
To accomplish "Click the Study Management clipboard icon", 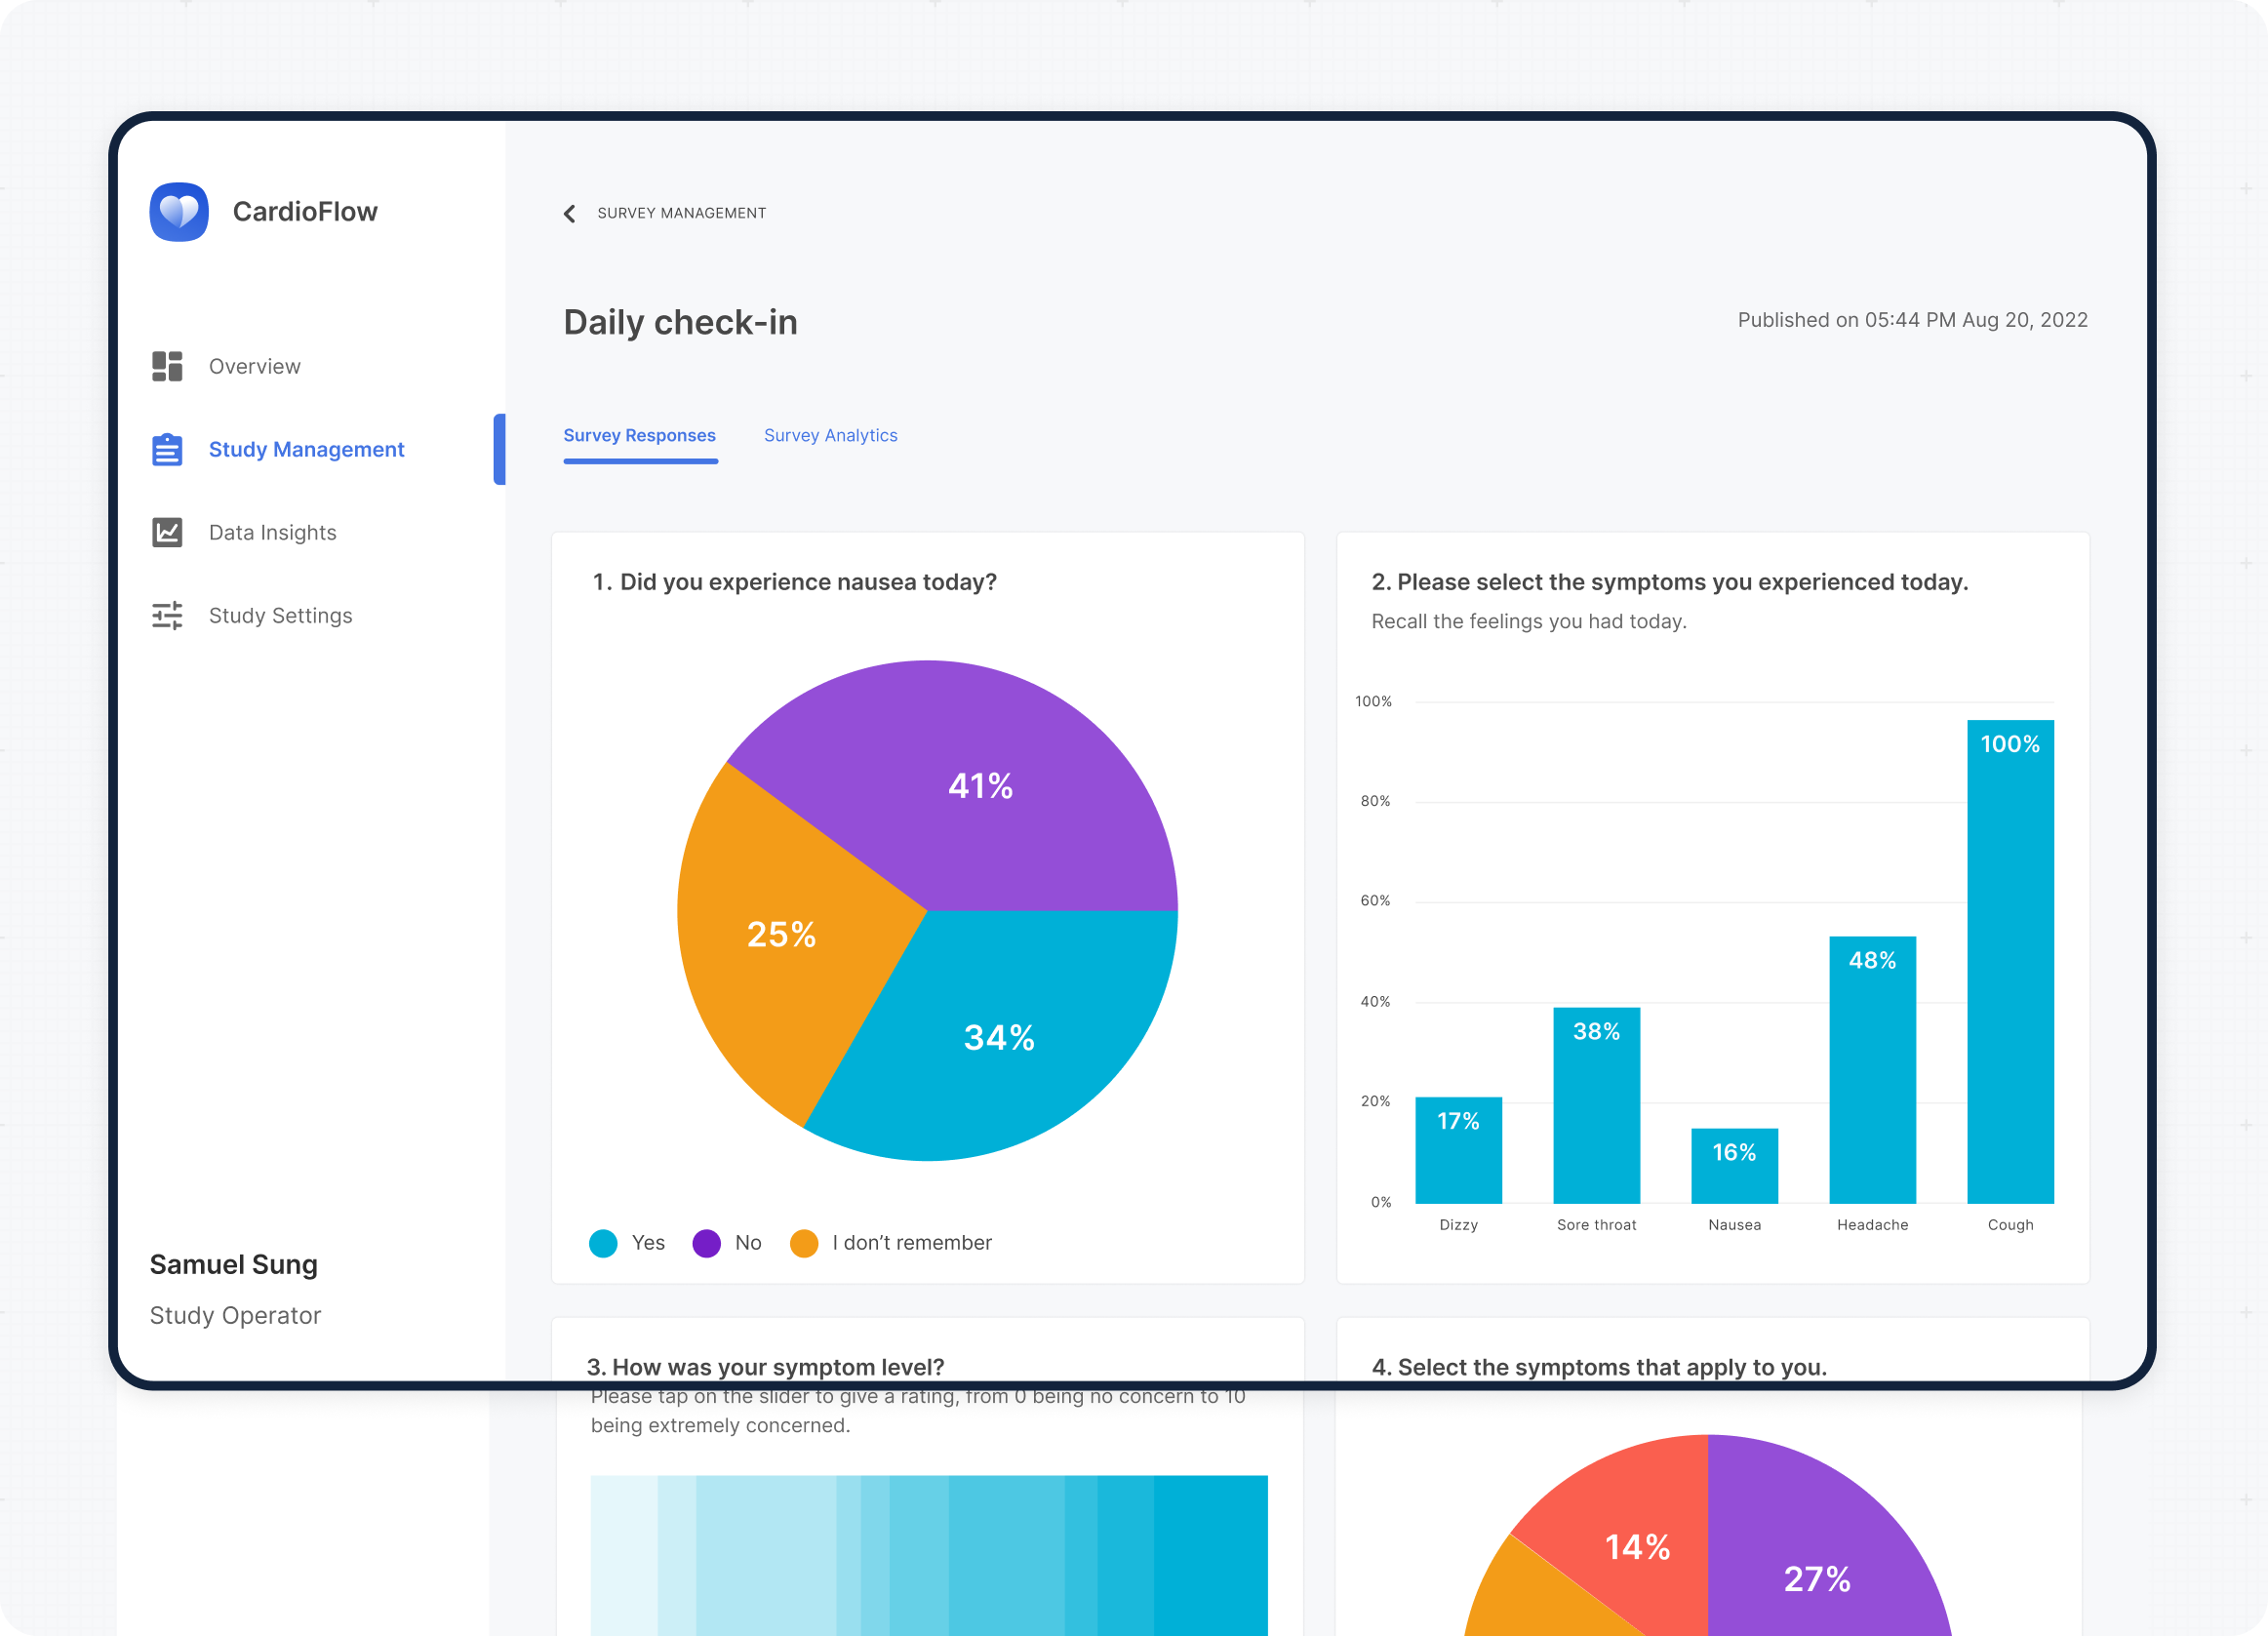I will pos(167,449).
